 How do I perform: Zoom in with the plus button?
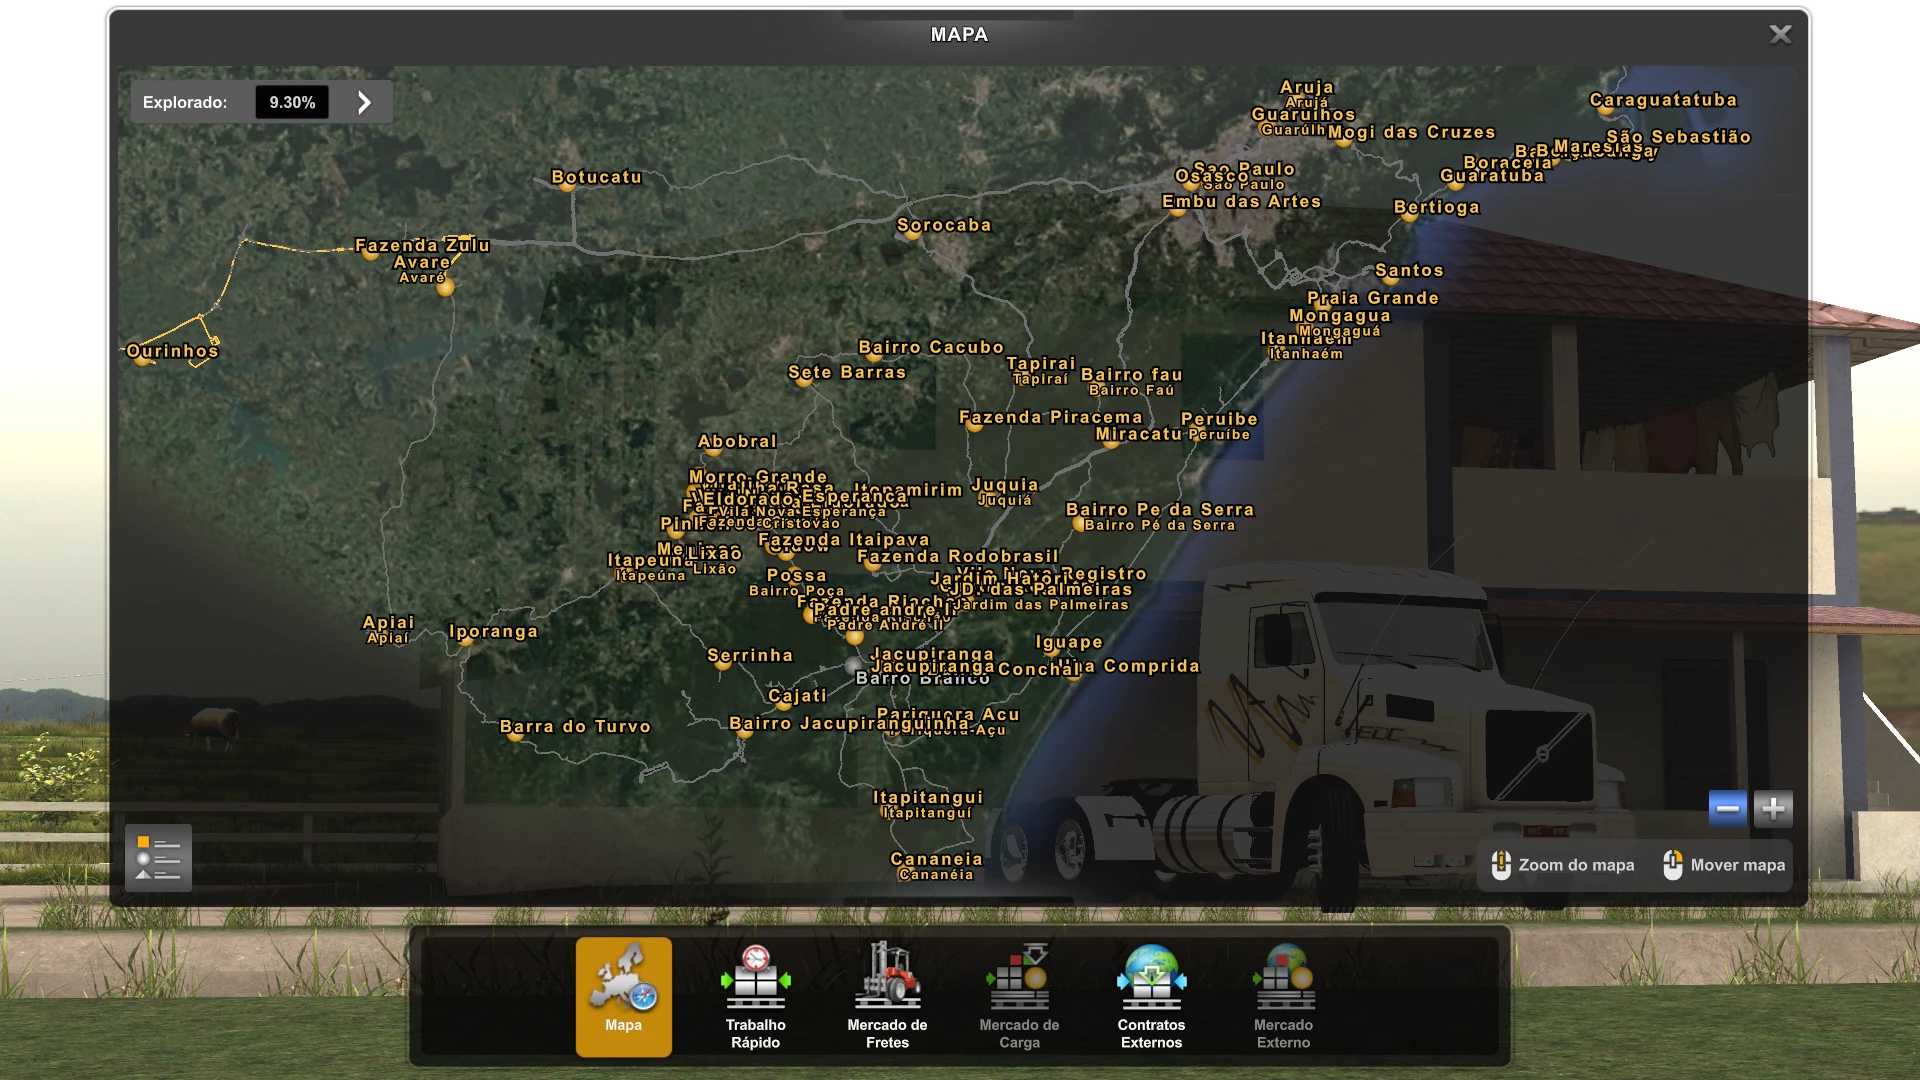pos(1773,808)
